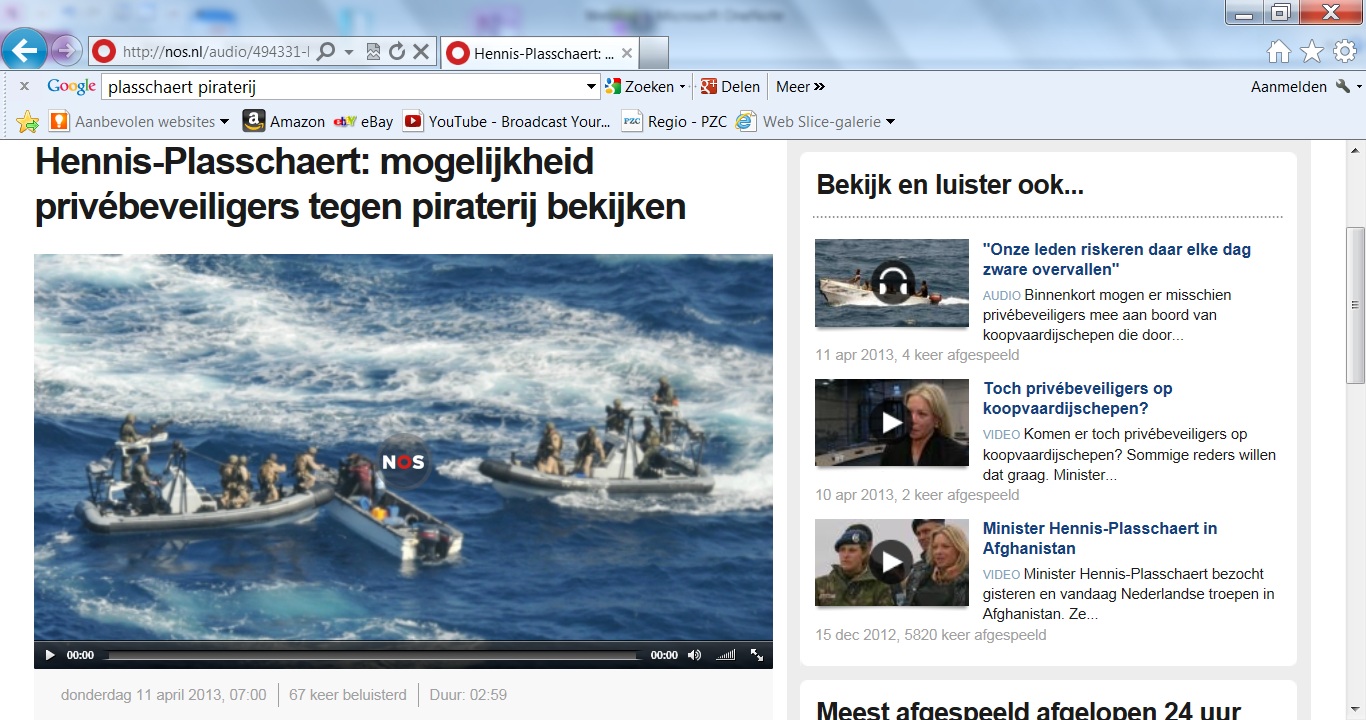The height and width of the screenshot is (720, 1366).
Task: Open link 'Minister Hennis-Plasschaert in Afghanistan'
Action: pos(1099,538)
